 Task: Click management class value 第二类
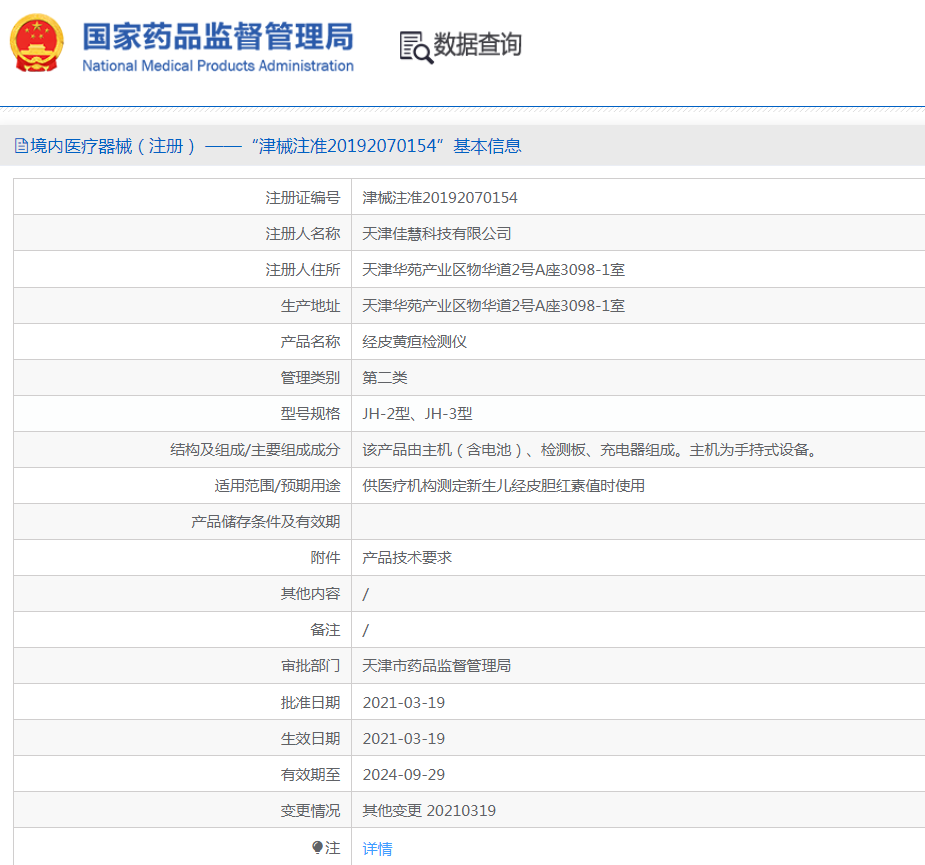click(x=385, y=378)
